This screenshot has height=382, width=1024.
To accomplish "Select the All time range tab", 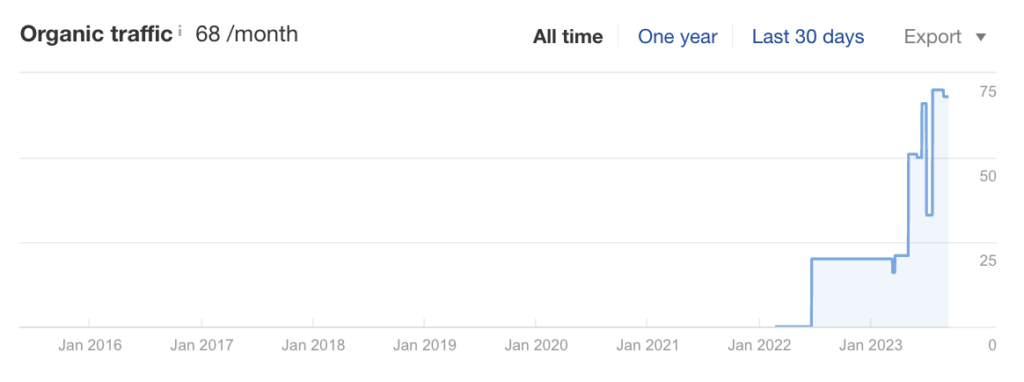I will pyautogui.click(x=568, y=37).
